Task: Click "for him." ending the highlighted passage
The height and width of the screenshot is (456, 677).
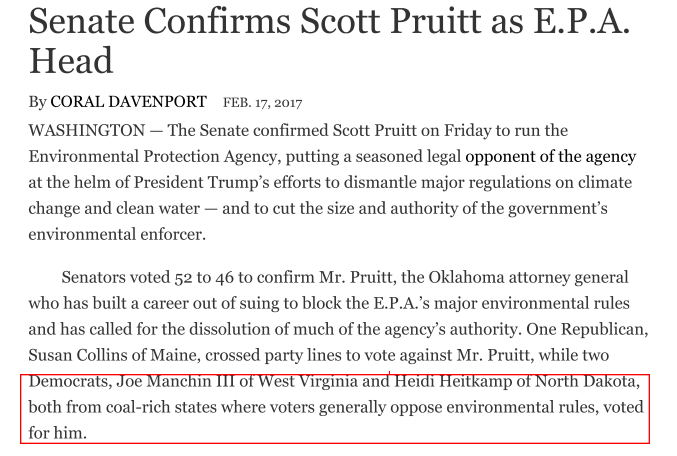Action: click(x=58, y=433)
